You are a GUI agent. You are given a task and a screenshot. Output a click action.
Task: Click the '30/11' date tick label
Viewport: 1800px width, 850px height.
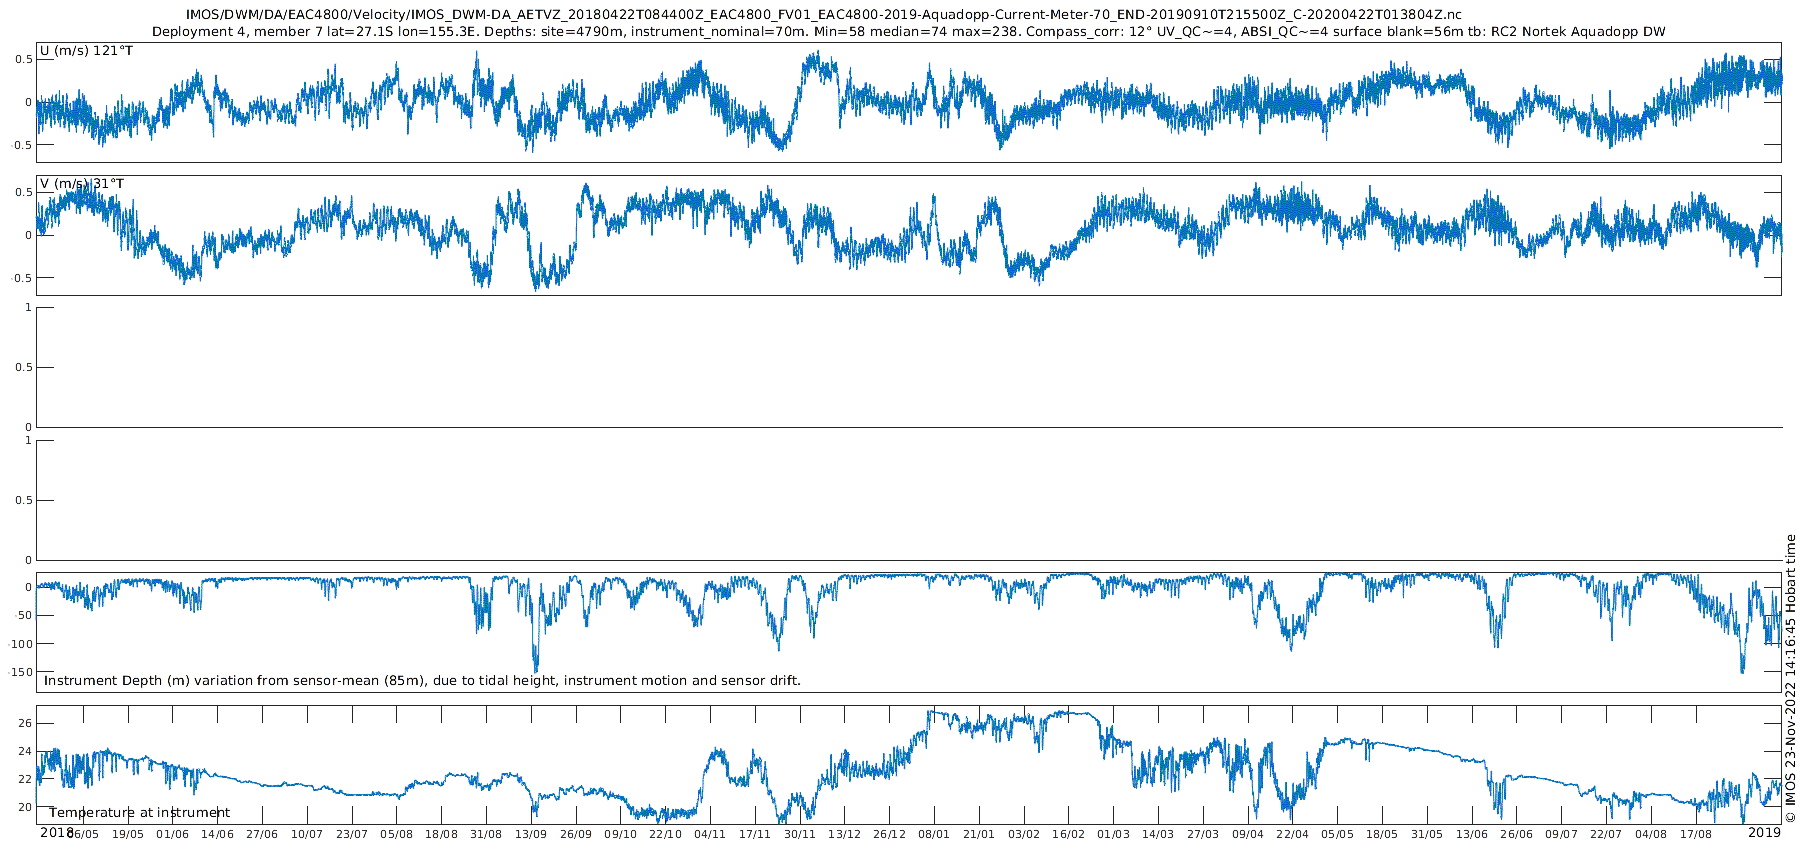[800, 834]
